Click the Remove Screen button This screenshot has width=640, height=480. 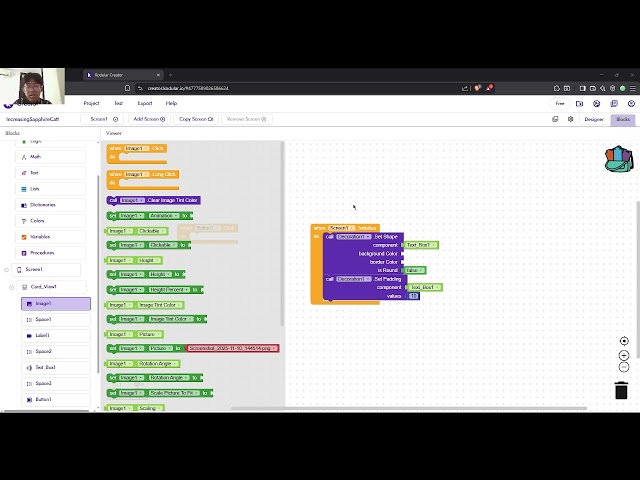pyautogui.click(x=247, y=119)
